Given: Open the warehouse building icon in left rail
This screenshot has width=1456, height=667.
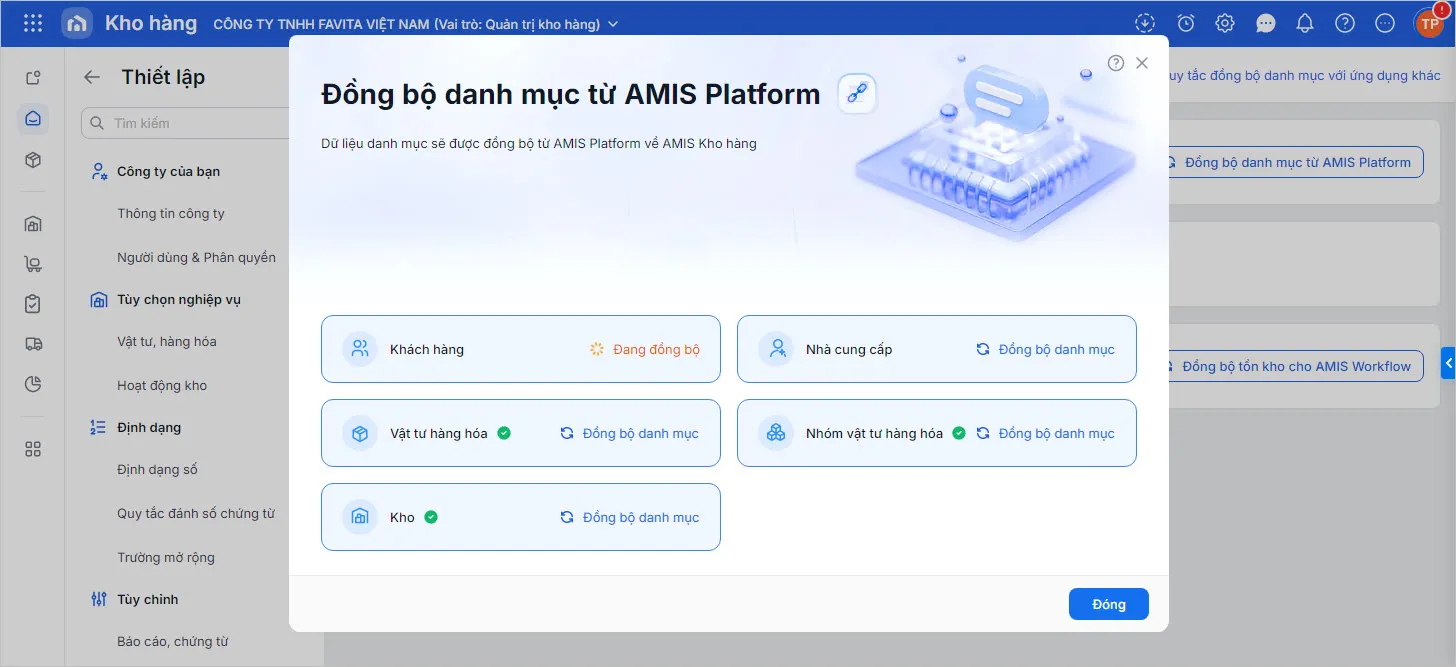Looking at the screenshot, I should 33,223.
